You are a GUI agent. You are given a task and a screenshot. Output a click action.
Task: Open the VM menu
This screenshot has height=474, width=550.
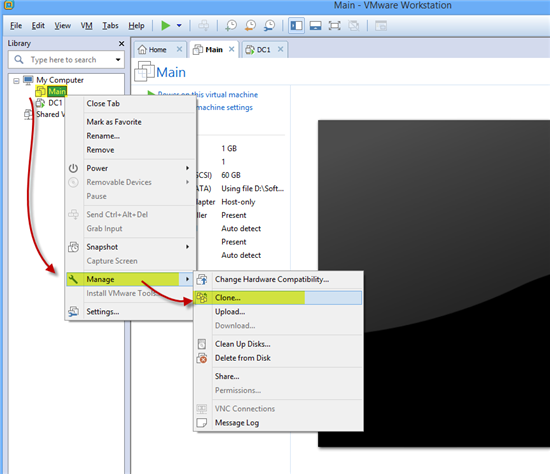click(x=86, y=26)
